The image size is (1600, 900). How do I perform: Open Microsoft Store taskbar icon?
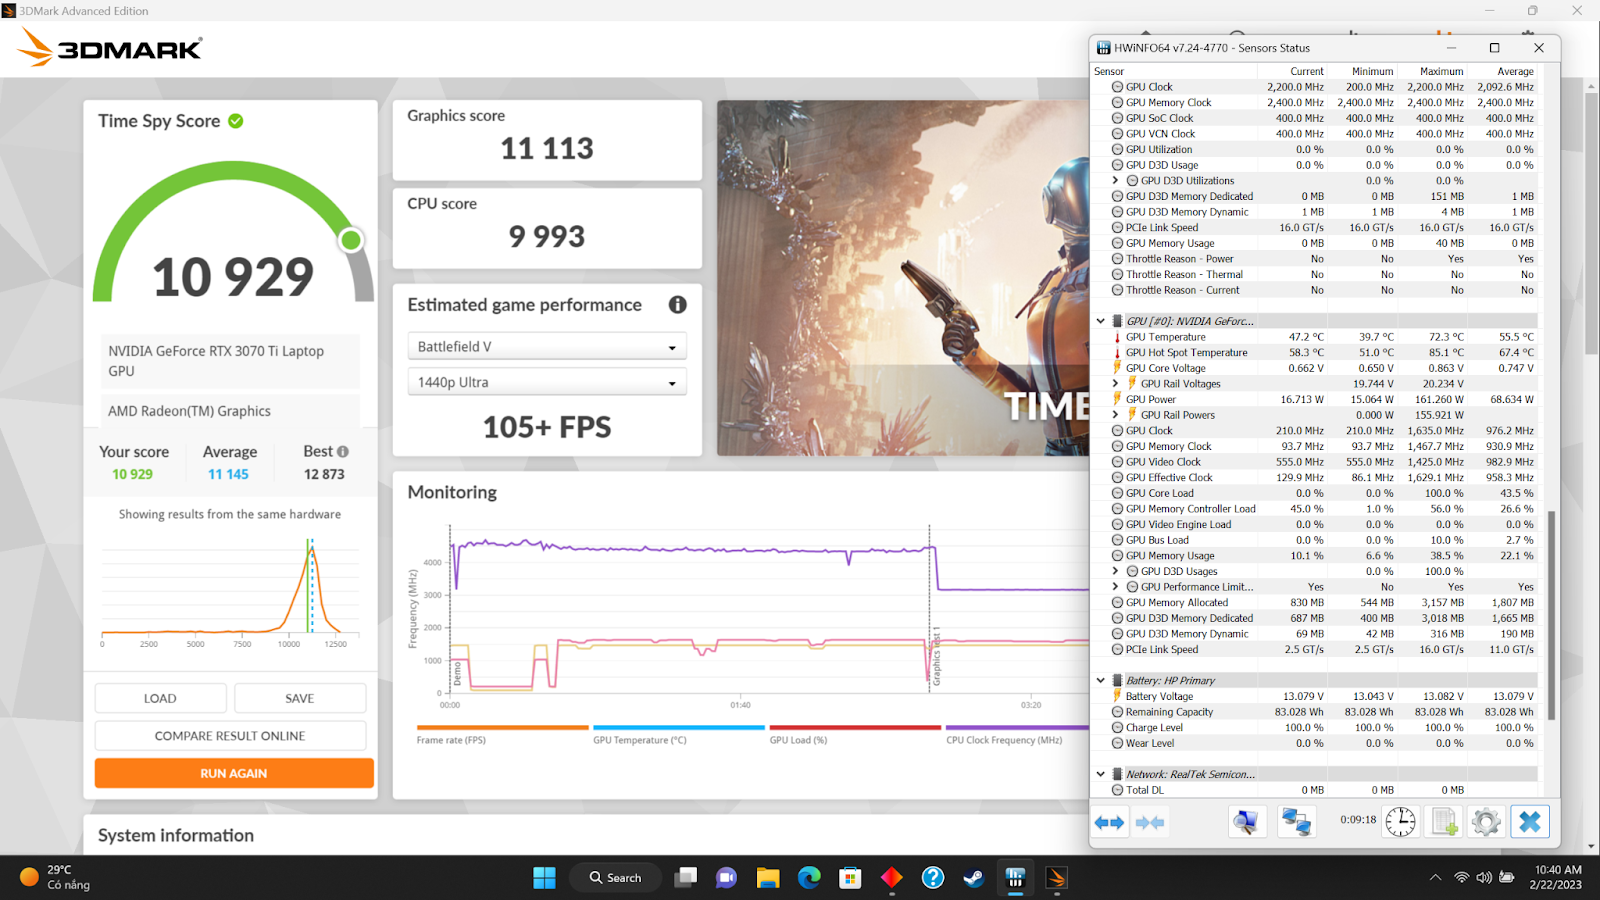click(x=850, y=877)
